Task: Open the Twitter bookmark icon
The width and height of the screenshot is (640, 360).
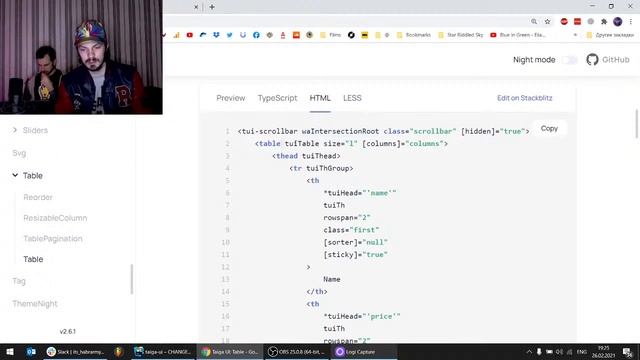Action: point(229,35)
